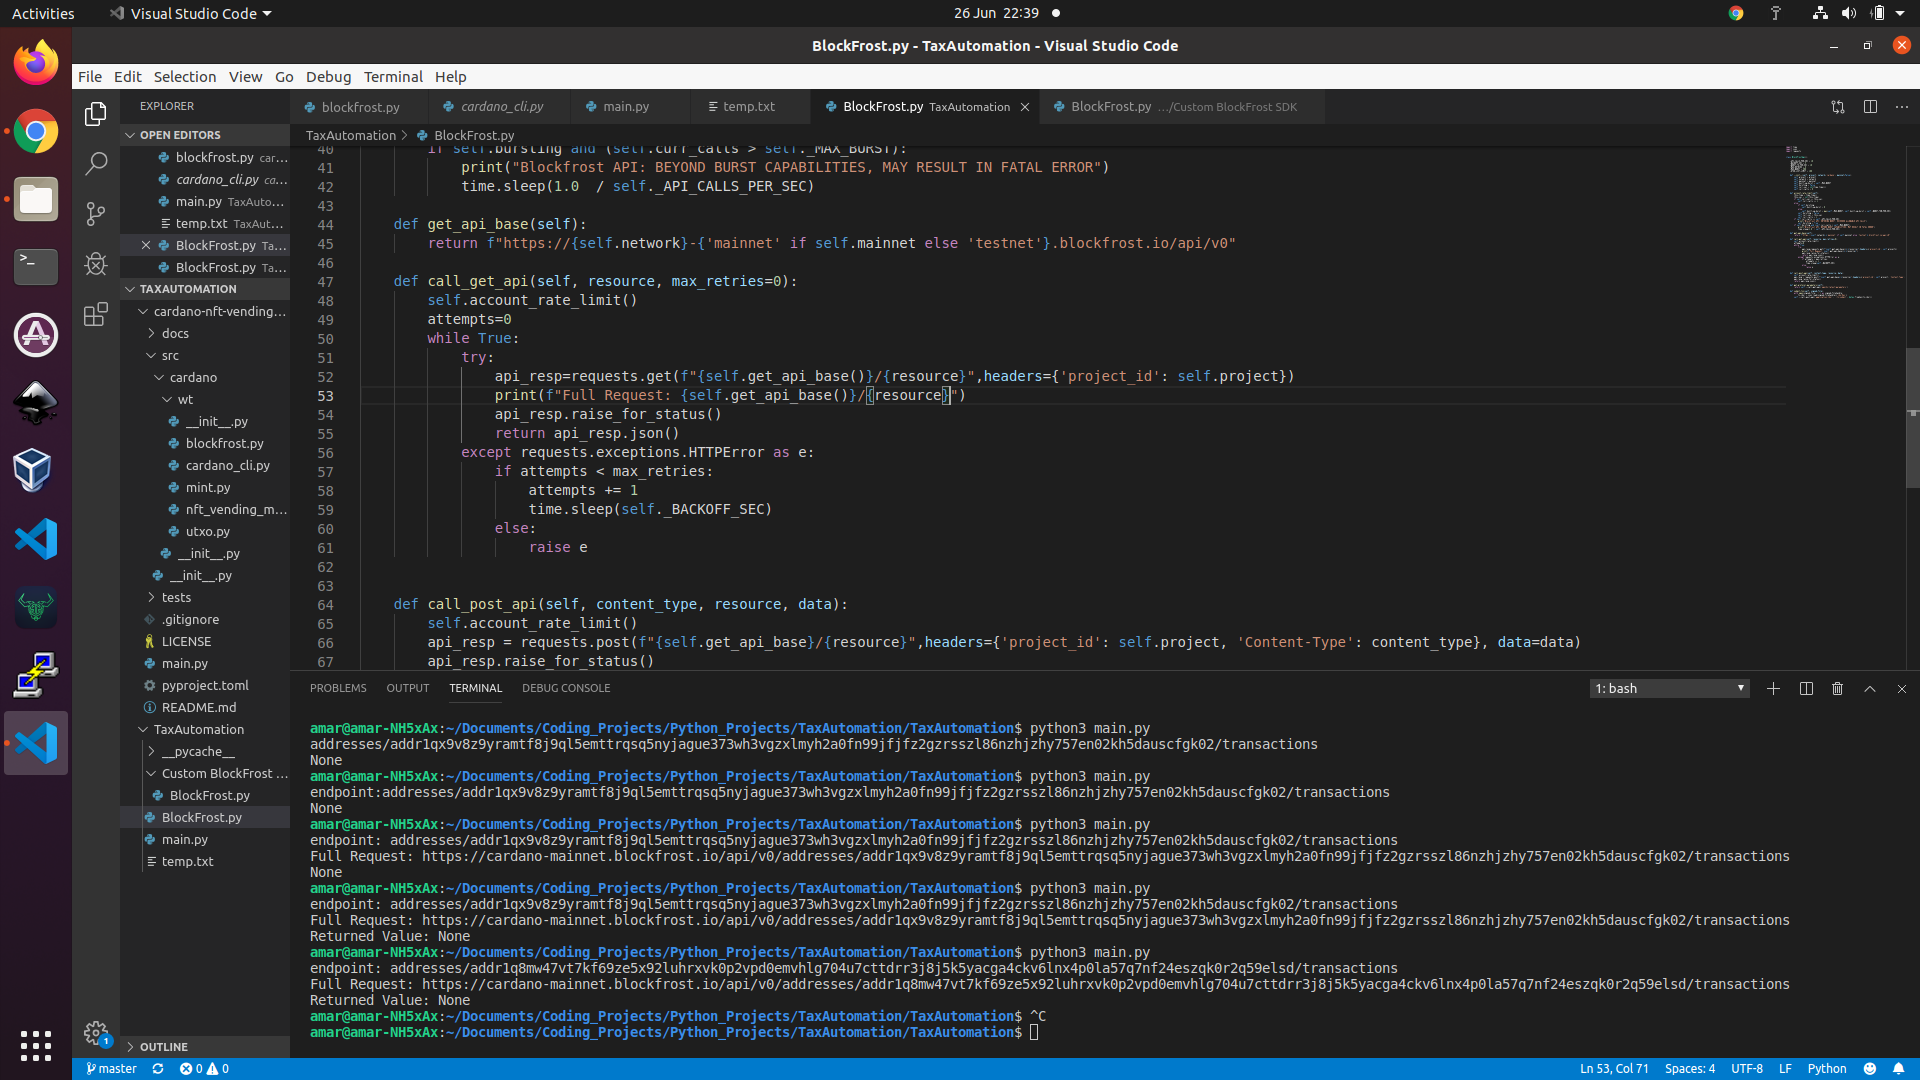Open editor More Actions ellipsis
1920x1080 pixels.
1902,107
